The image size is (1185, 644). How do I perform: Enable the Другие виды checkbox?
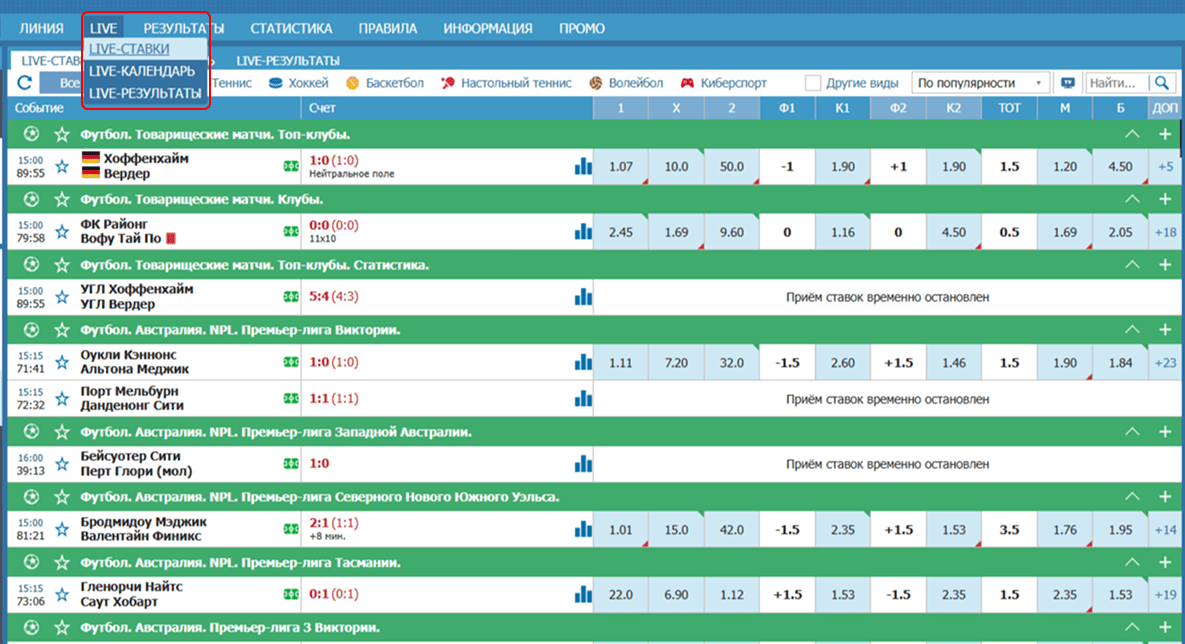(814, 83)
